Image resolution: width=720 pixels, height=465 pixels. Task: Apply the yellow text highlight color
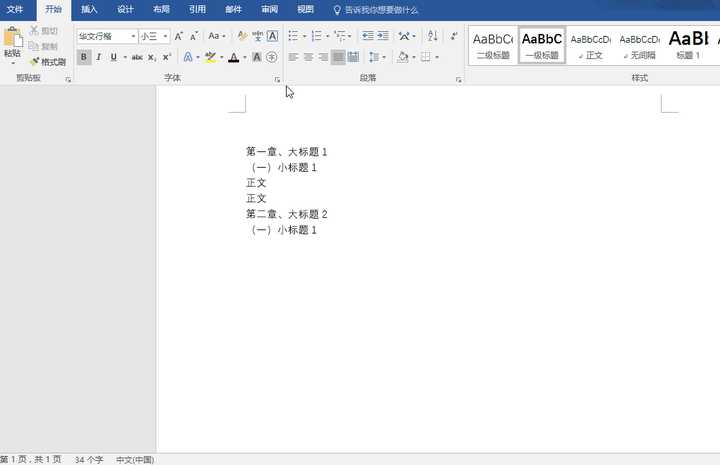[210, 57]
